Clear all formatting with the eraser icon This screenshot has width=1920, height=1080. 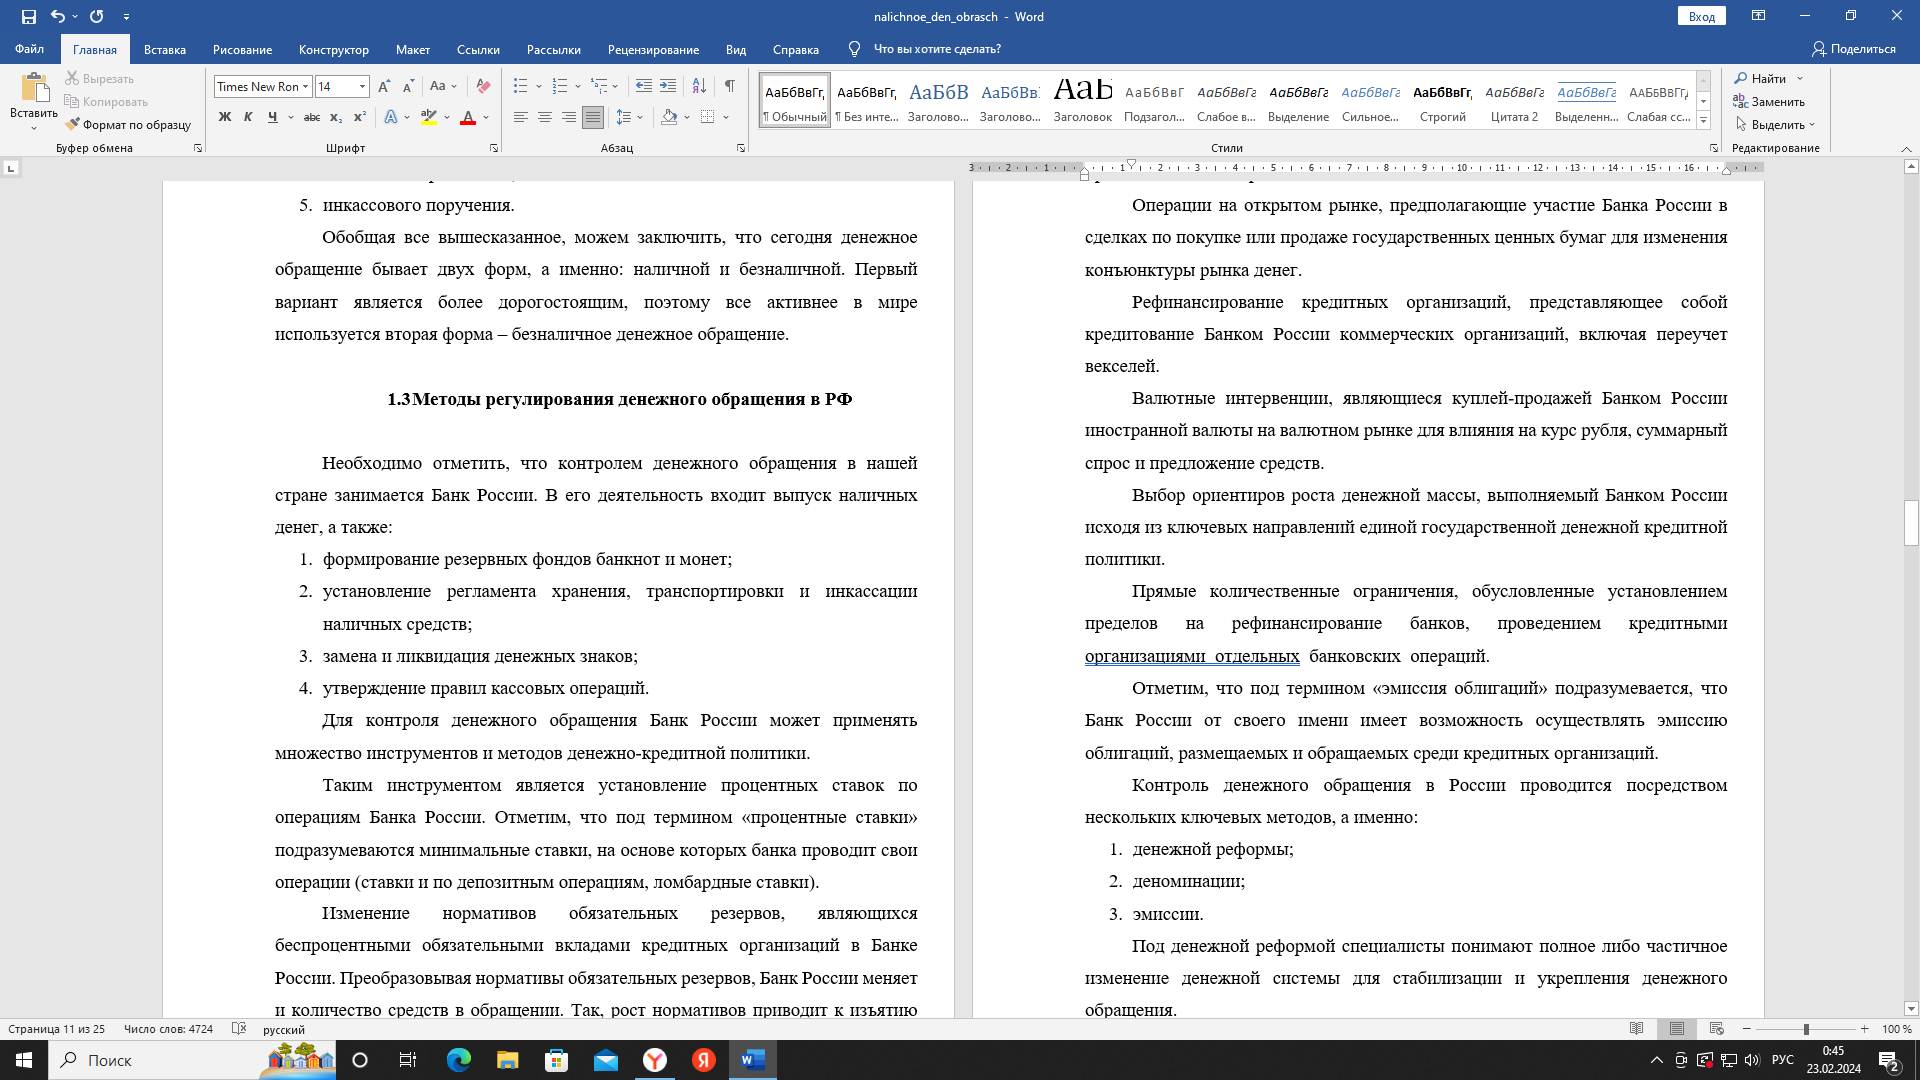(x=483, y=86)
